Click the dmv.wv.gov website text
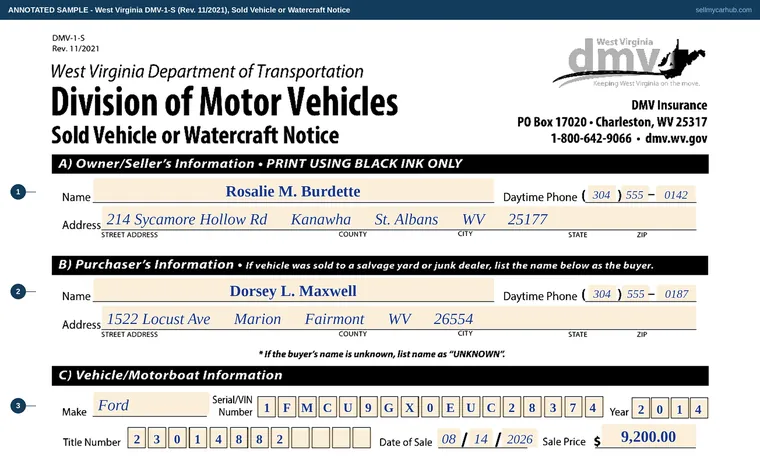 (676, 138)
